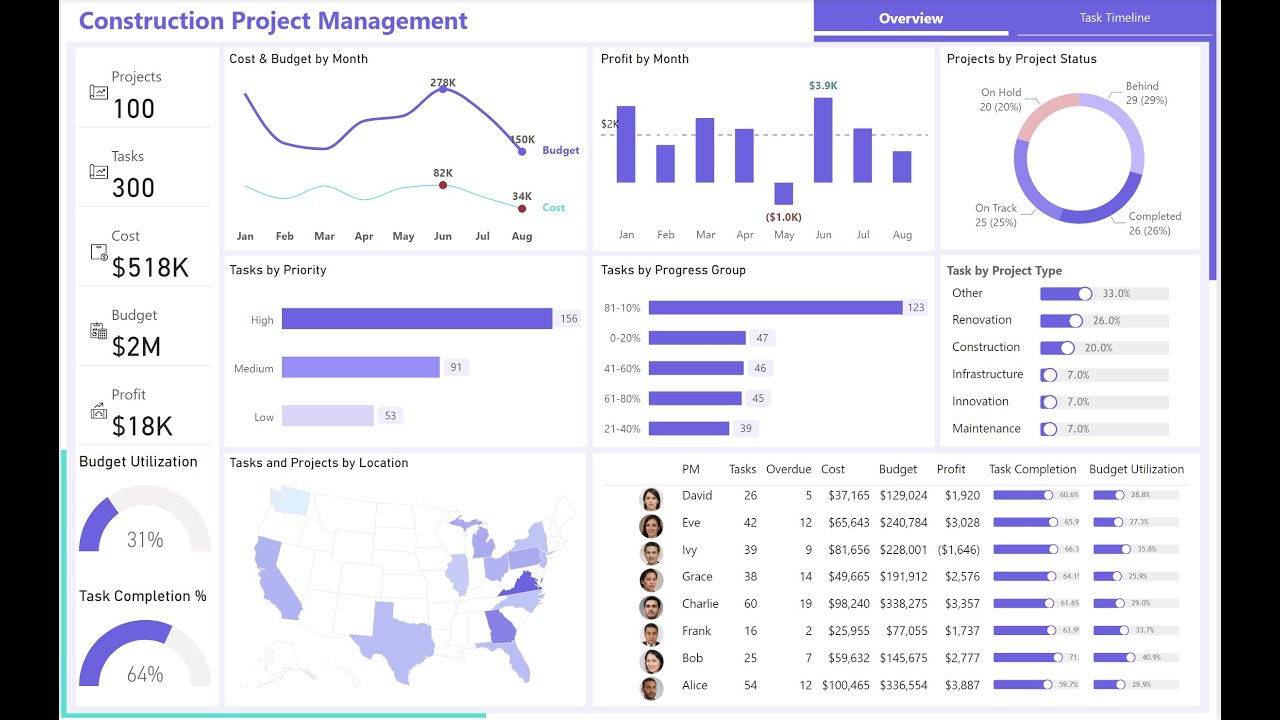The image size is (1280, 720).
Task: Select Ivy's avatar photo
Action: 651,553
